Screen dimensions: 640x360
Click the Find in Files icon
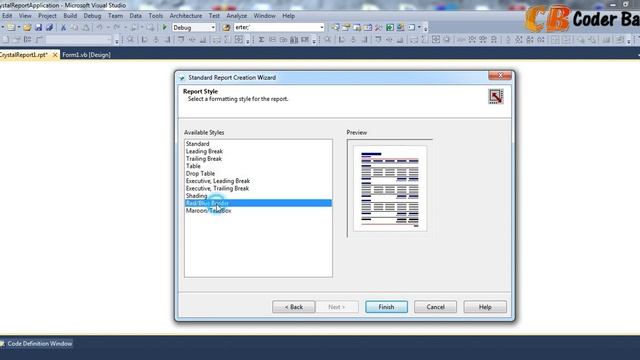226,27
